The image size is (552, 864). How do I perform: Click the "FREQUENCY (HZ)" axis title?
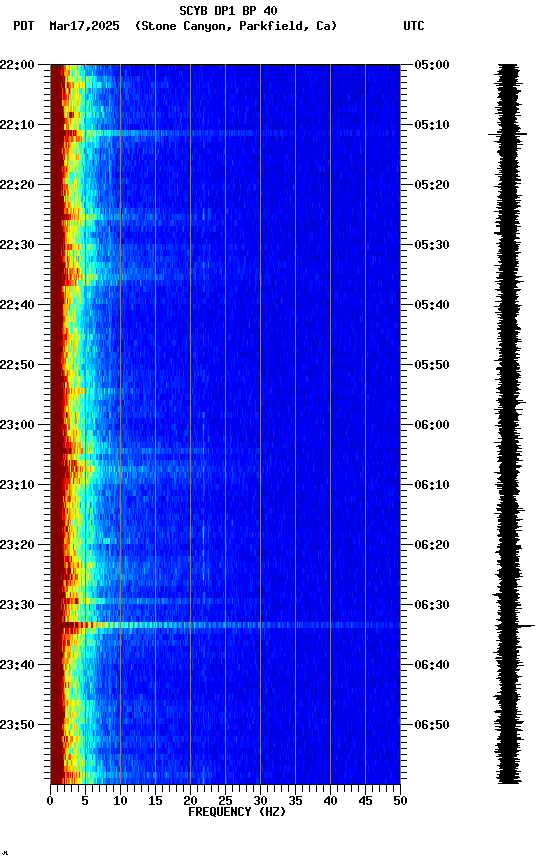pos(237,812)
